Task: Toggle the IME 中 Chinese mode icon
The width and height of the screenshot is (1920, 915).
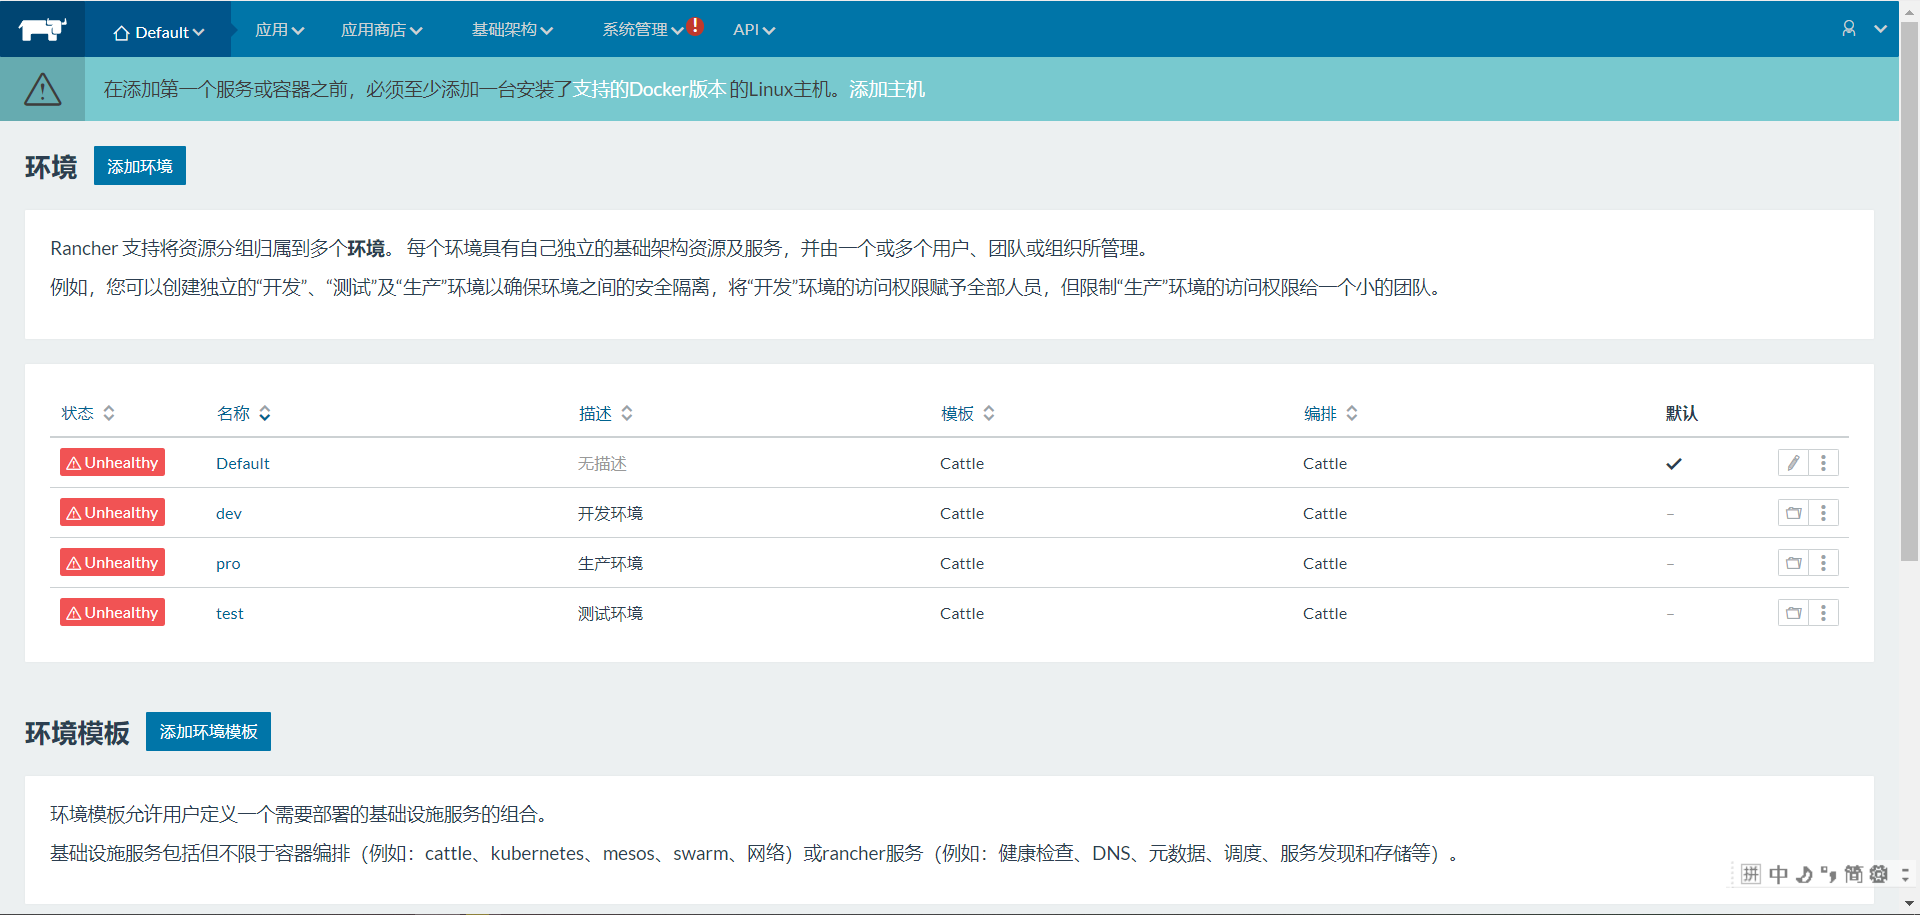Action: (x=1778, y=874)
